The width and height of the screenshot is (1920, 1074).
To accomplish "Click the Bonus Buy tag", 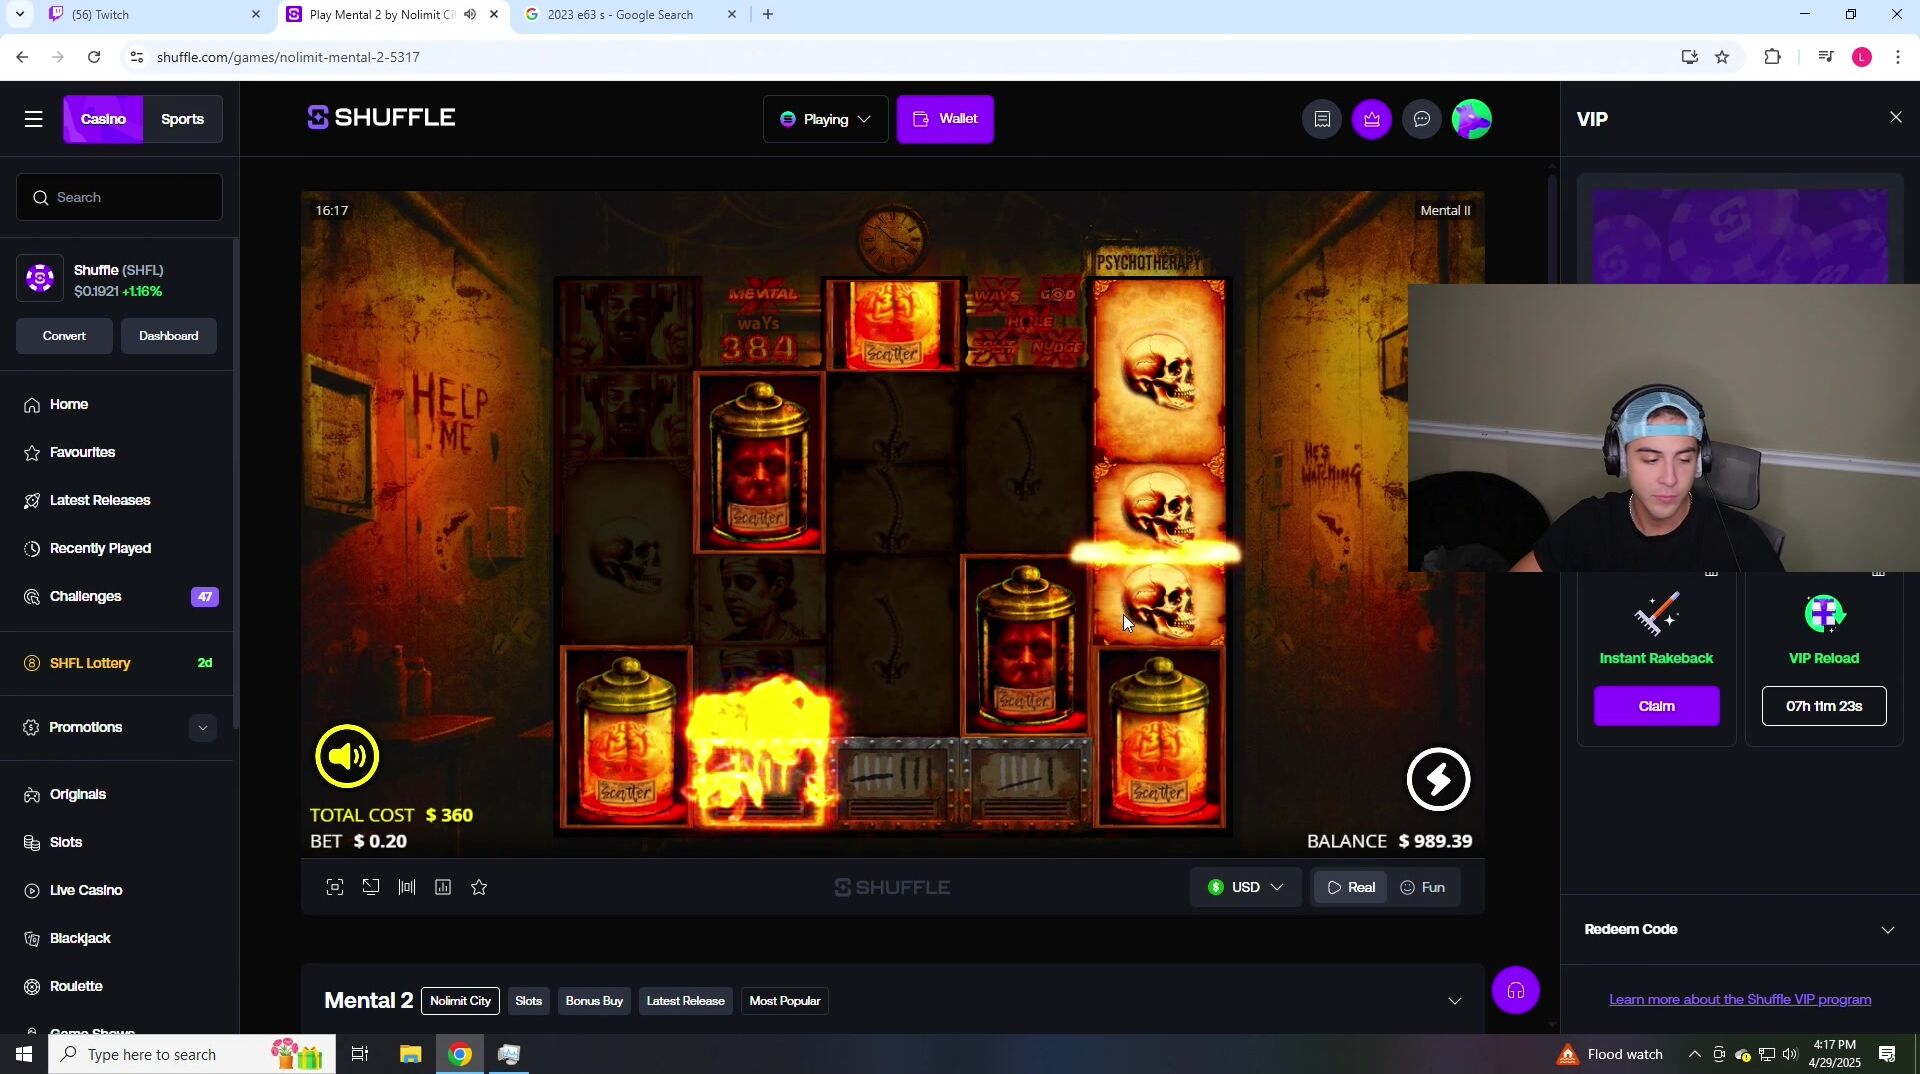I will coord(594,1002).
